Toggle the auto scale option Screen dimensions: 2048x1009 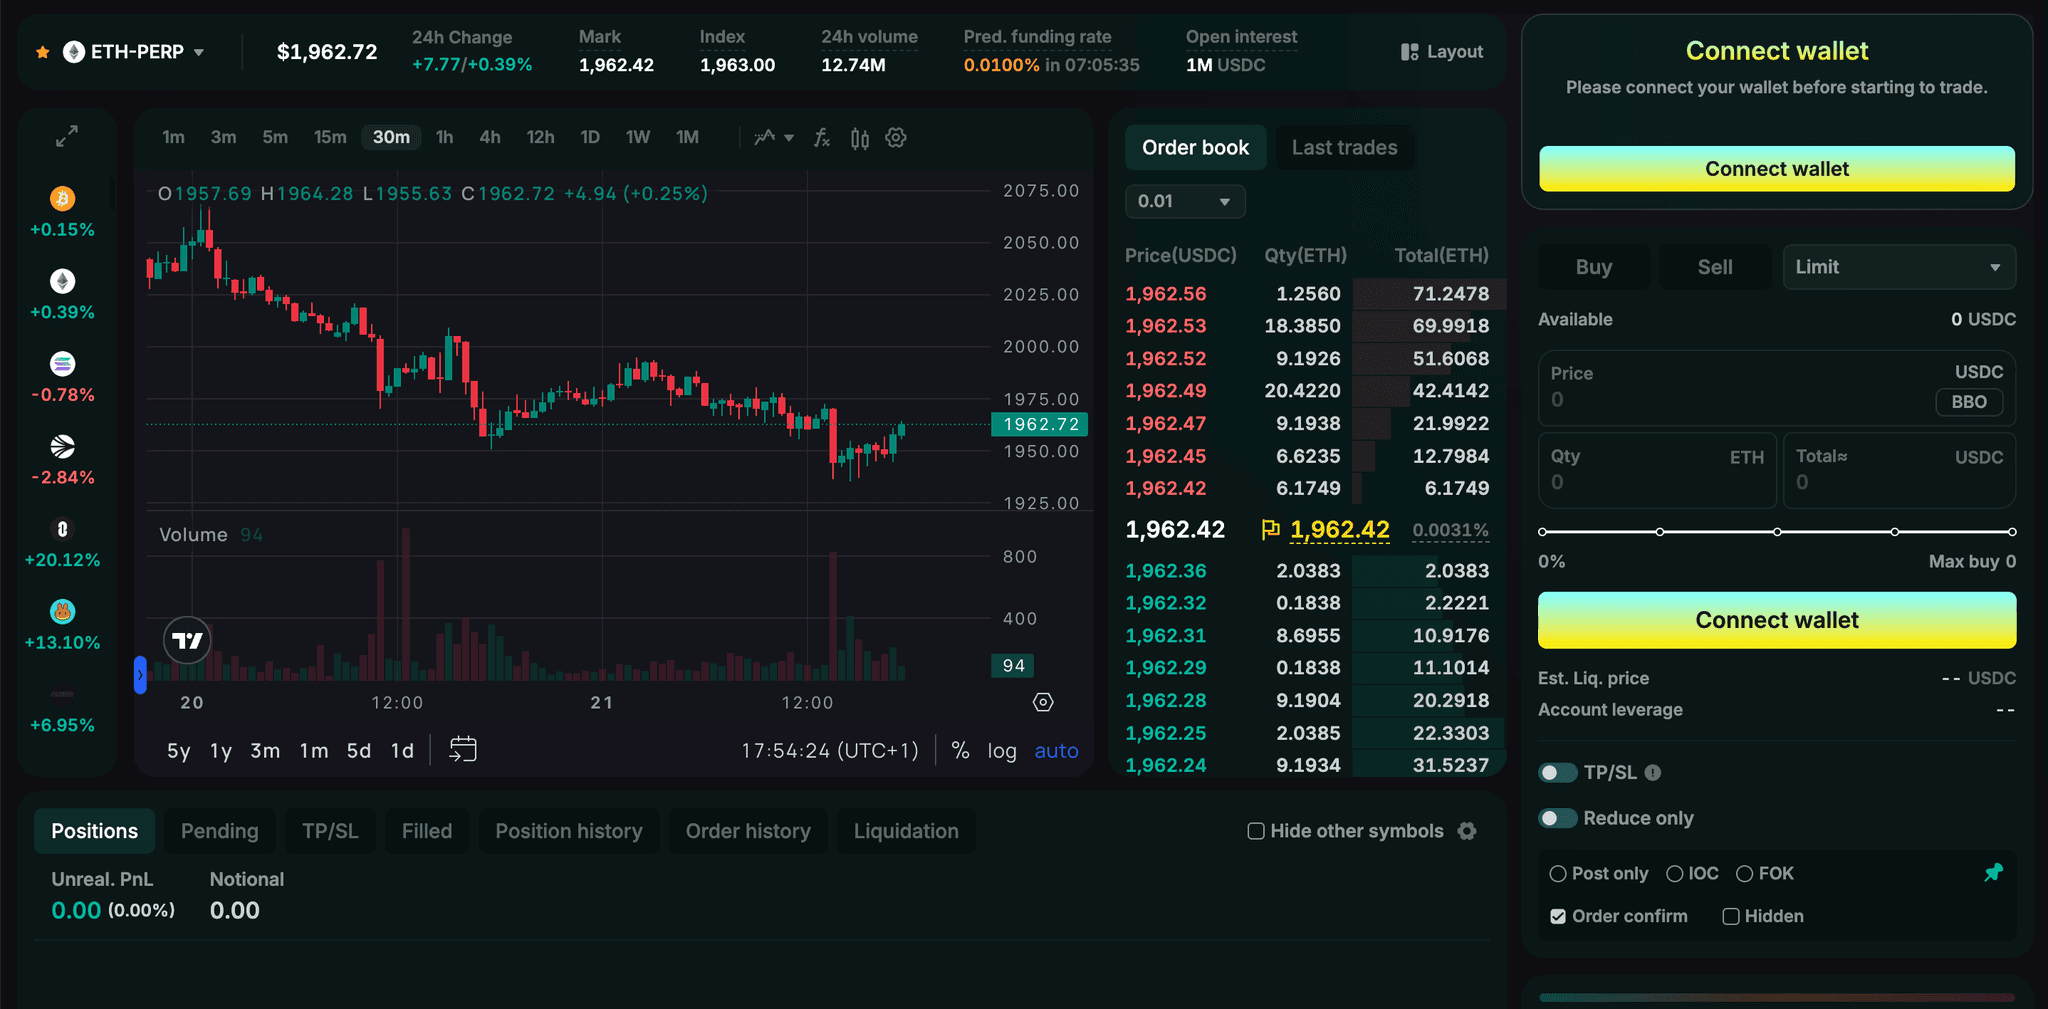(1056, 750)
